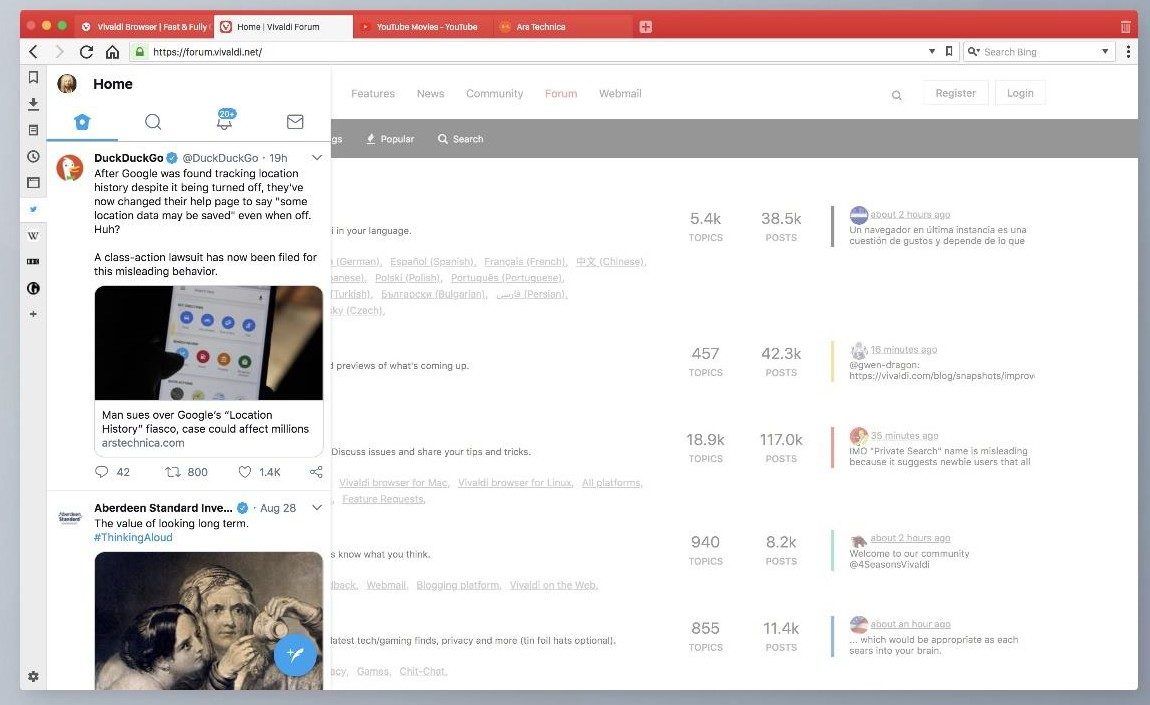The image size is (1150, 705).
Task: Open the DuckDuckGo profile avatar
Action: pyautogui.click(x=70, y=168)
